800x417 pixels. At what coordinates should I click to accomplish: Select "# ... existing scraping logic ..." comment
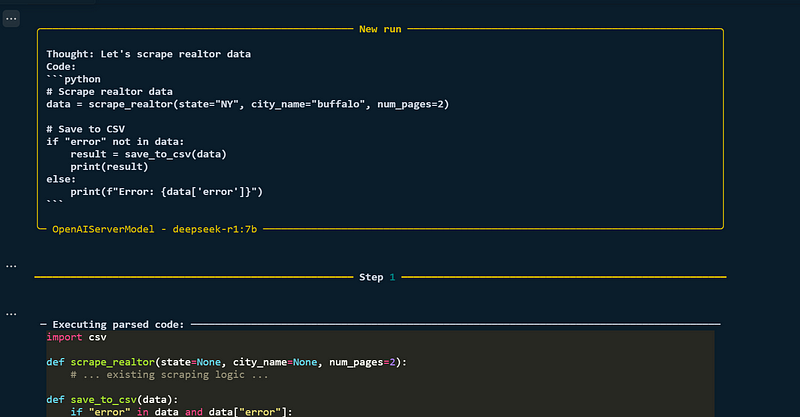pos(169,375)
